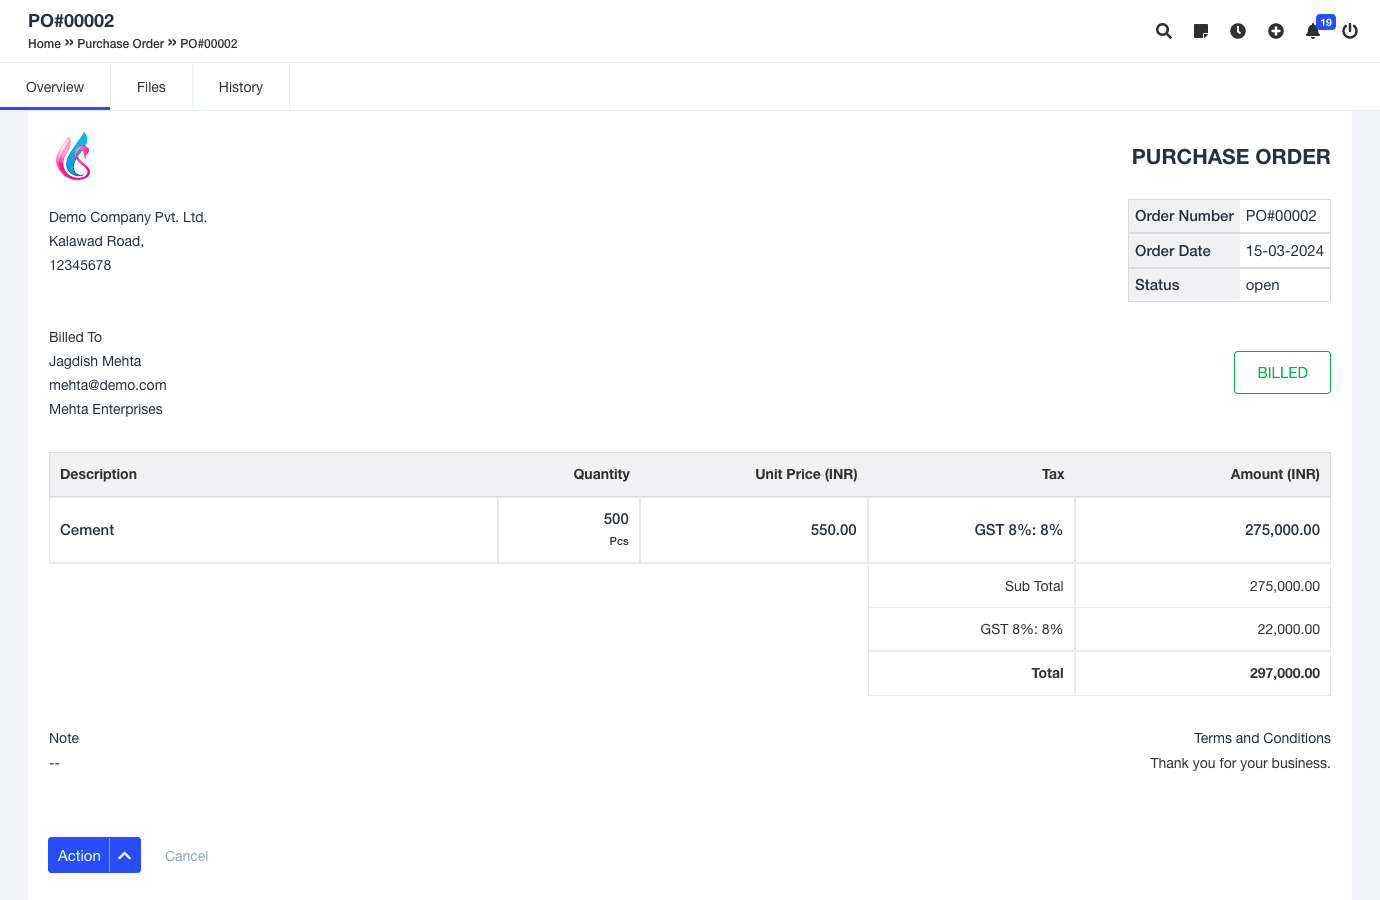Screen dimensions: 1380x900
Task: Go to Home in breadcrumb
Action: coord(44,44)
